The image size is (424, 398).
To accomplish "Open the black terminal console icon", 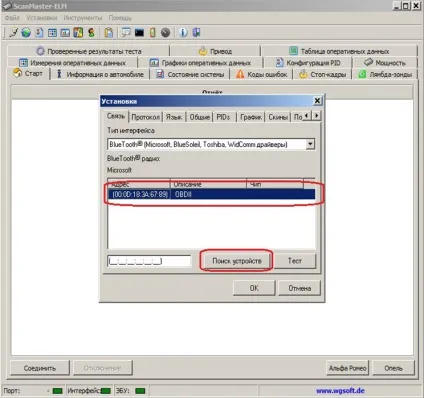I will 139,33.
